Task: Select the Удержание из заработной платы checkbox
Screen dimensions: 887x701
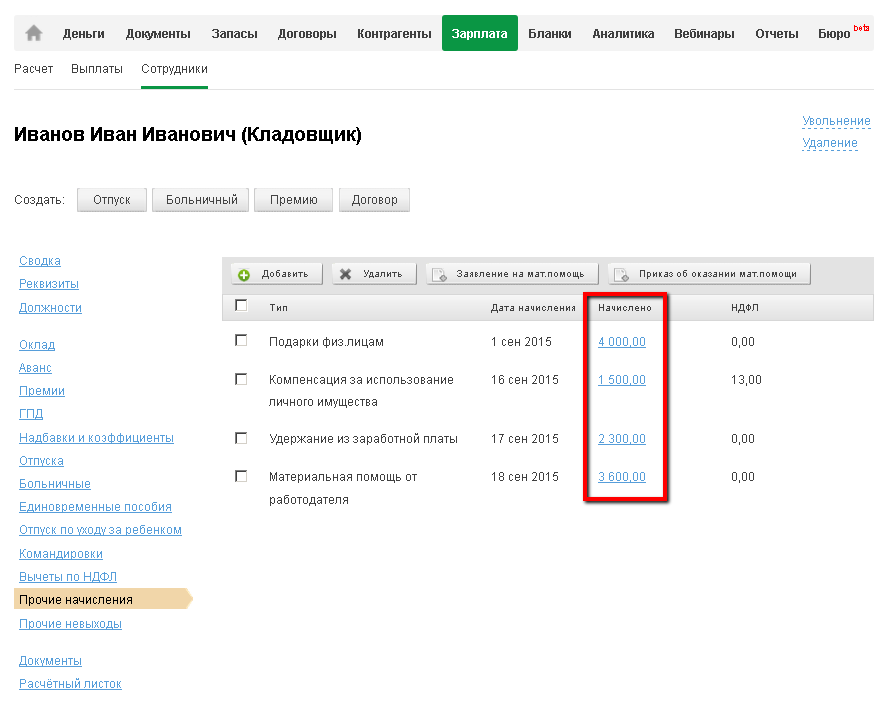Action: click(x=241, y=438)
